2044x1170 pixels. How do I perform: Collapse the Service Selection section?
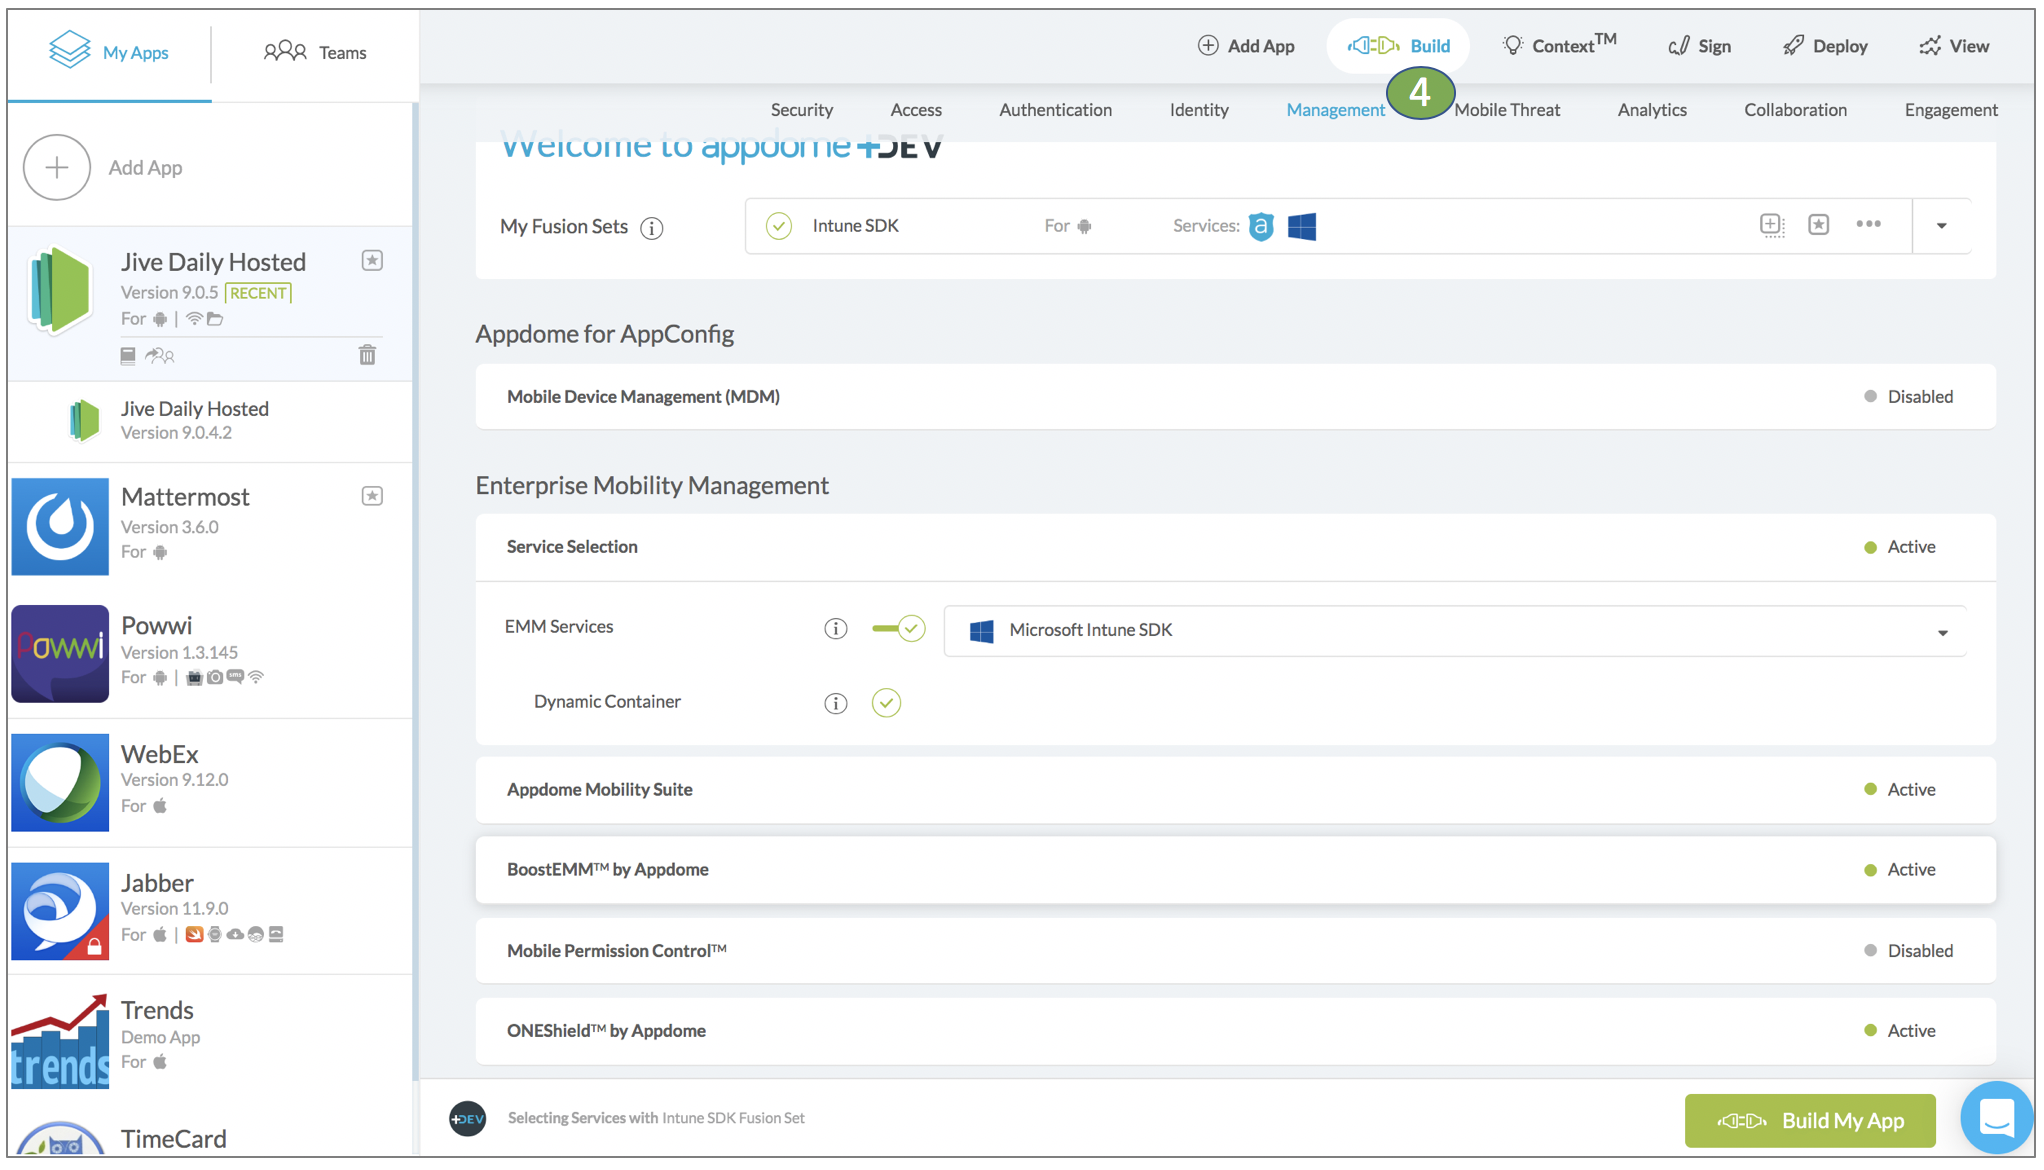pyautogui.click(x=1235, y=547)
